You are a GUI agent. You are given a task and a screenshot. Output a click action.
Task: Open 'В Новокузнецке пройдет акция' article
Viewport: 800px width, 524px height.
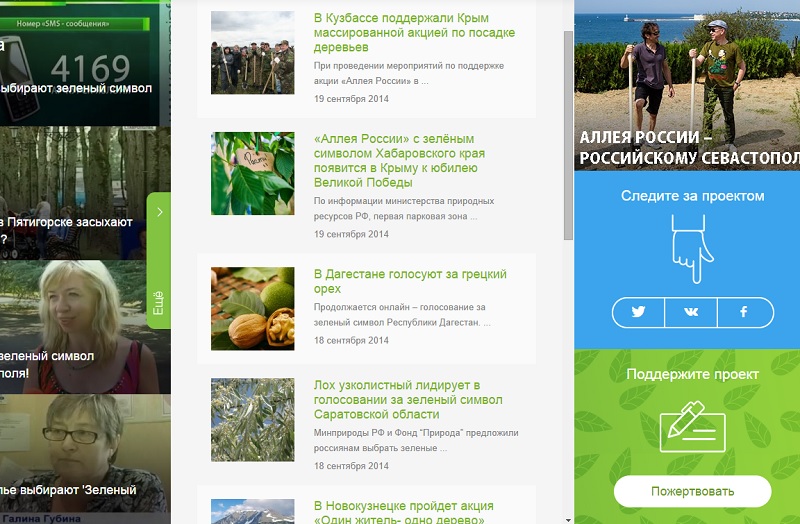coord(404,512)
